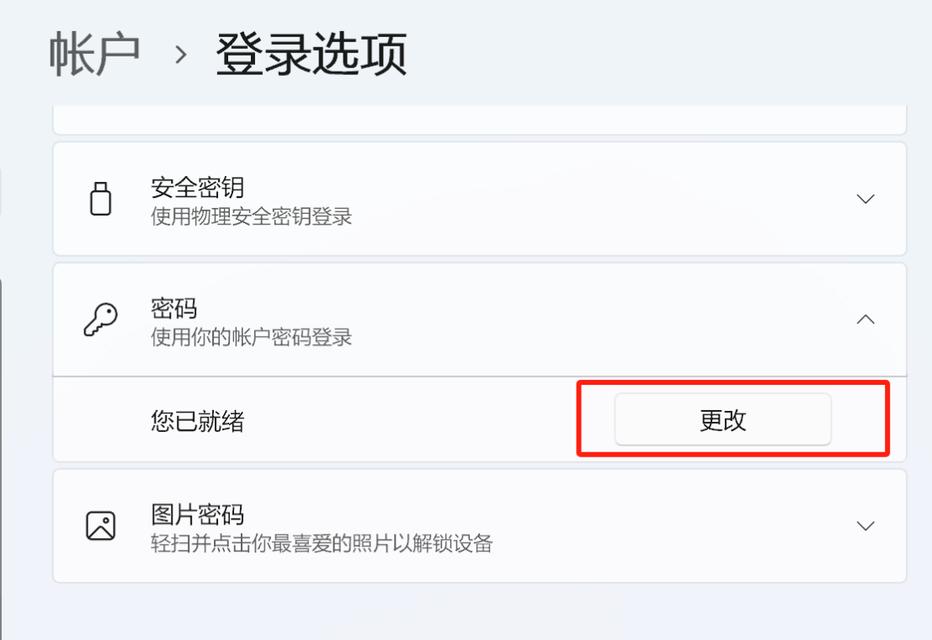Image resolution: width=932 pixels, height=640 pixels.
Task: Click the password key icon
Action: click(100, 319)
